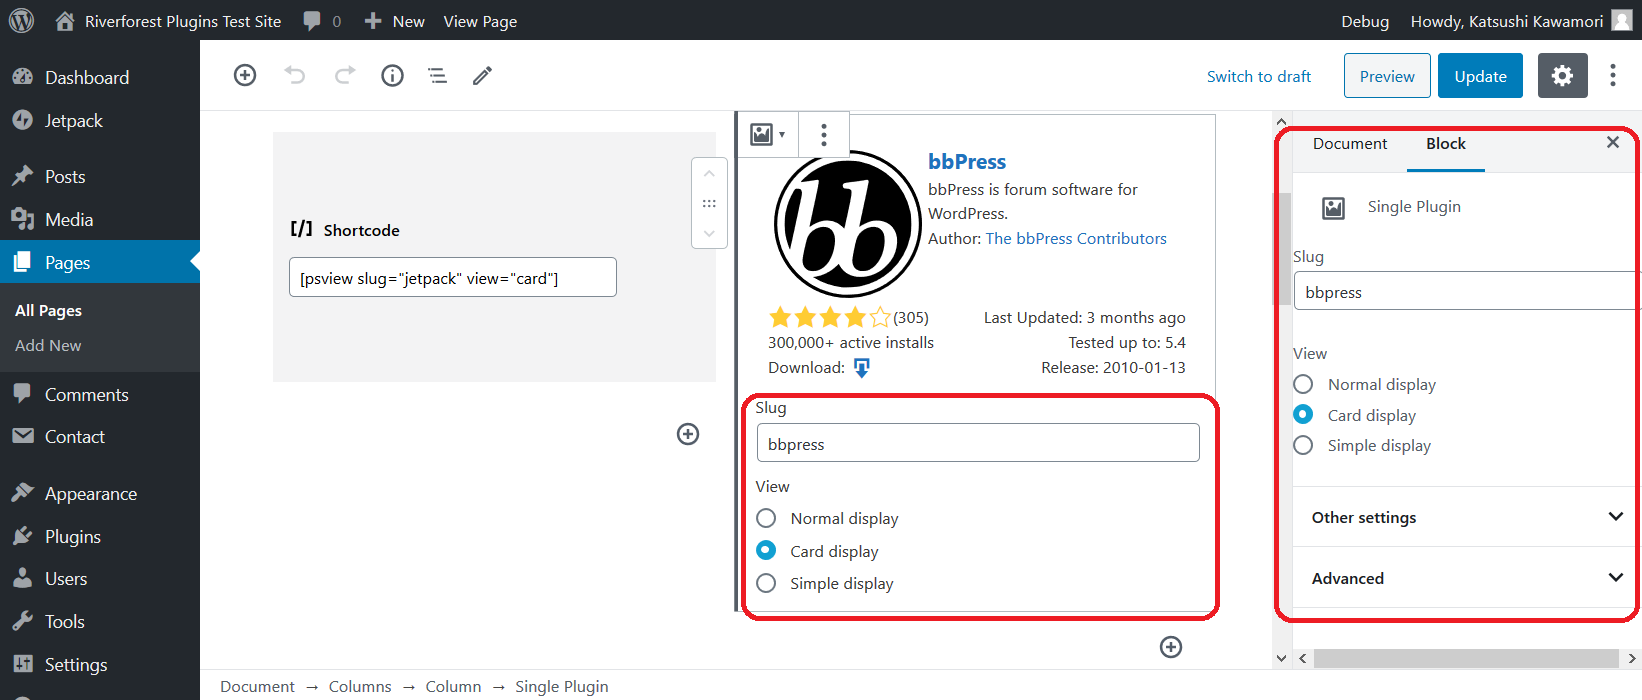
Task: Move the Shortcode column block up
Action: point(709,174)
